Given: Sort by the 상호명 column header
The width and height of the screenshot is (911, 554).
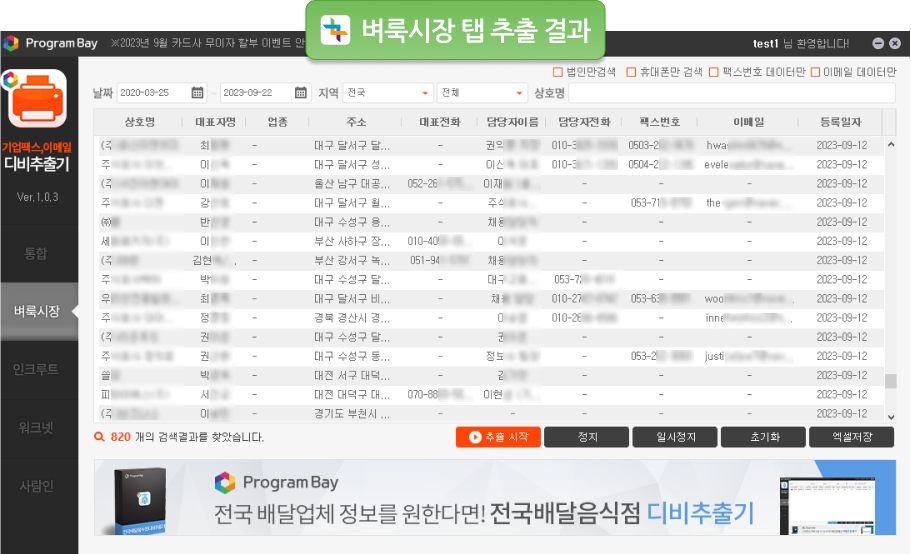Looking at the screenshot, I should 139,122.
